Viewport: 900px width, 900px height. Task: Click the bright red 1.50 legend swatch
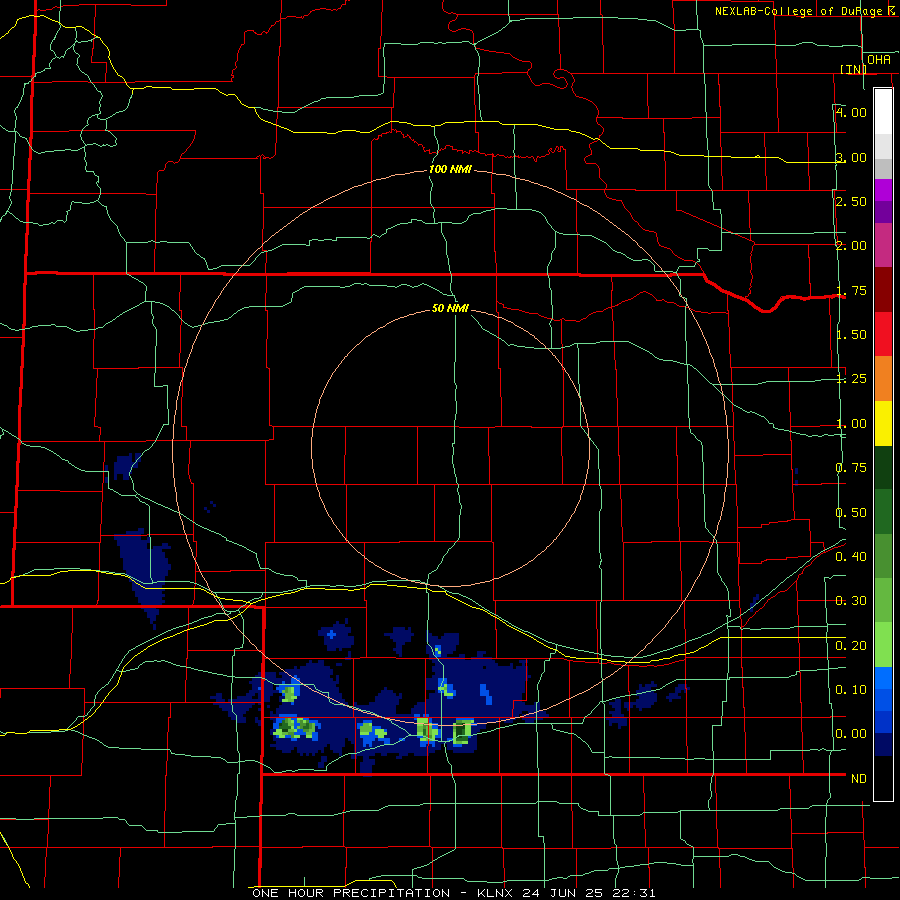pyautogui.click(x=883, y=334)
